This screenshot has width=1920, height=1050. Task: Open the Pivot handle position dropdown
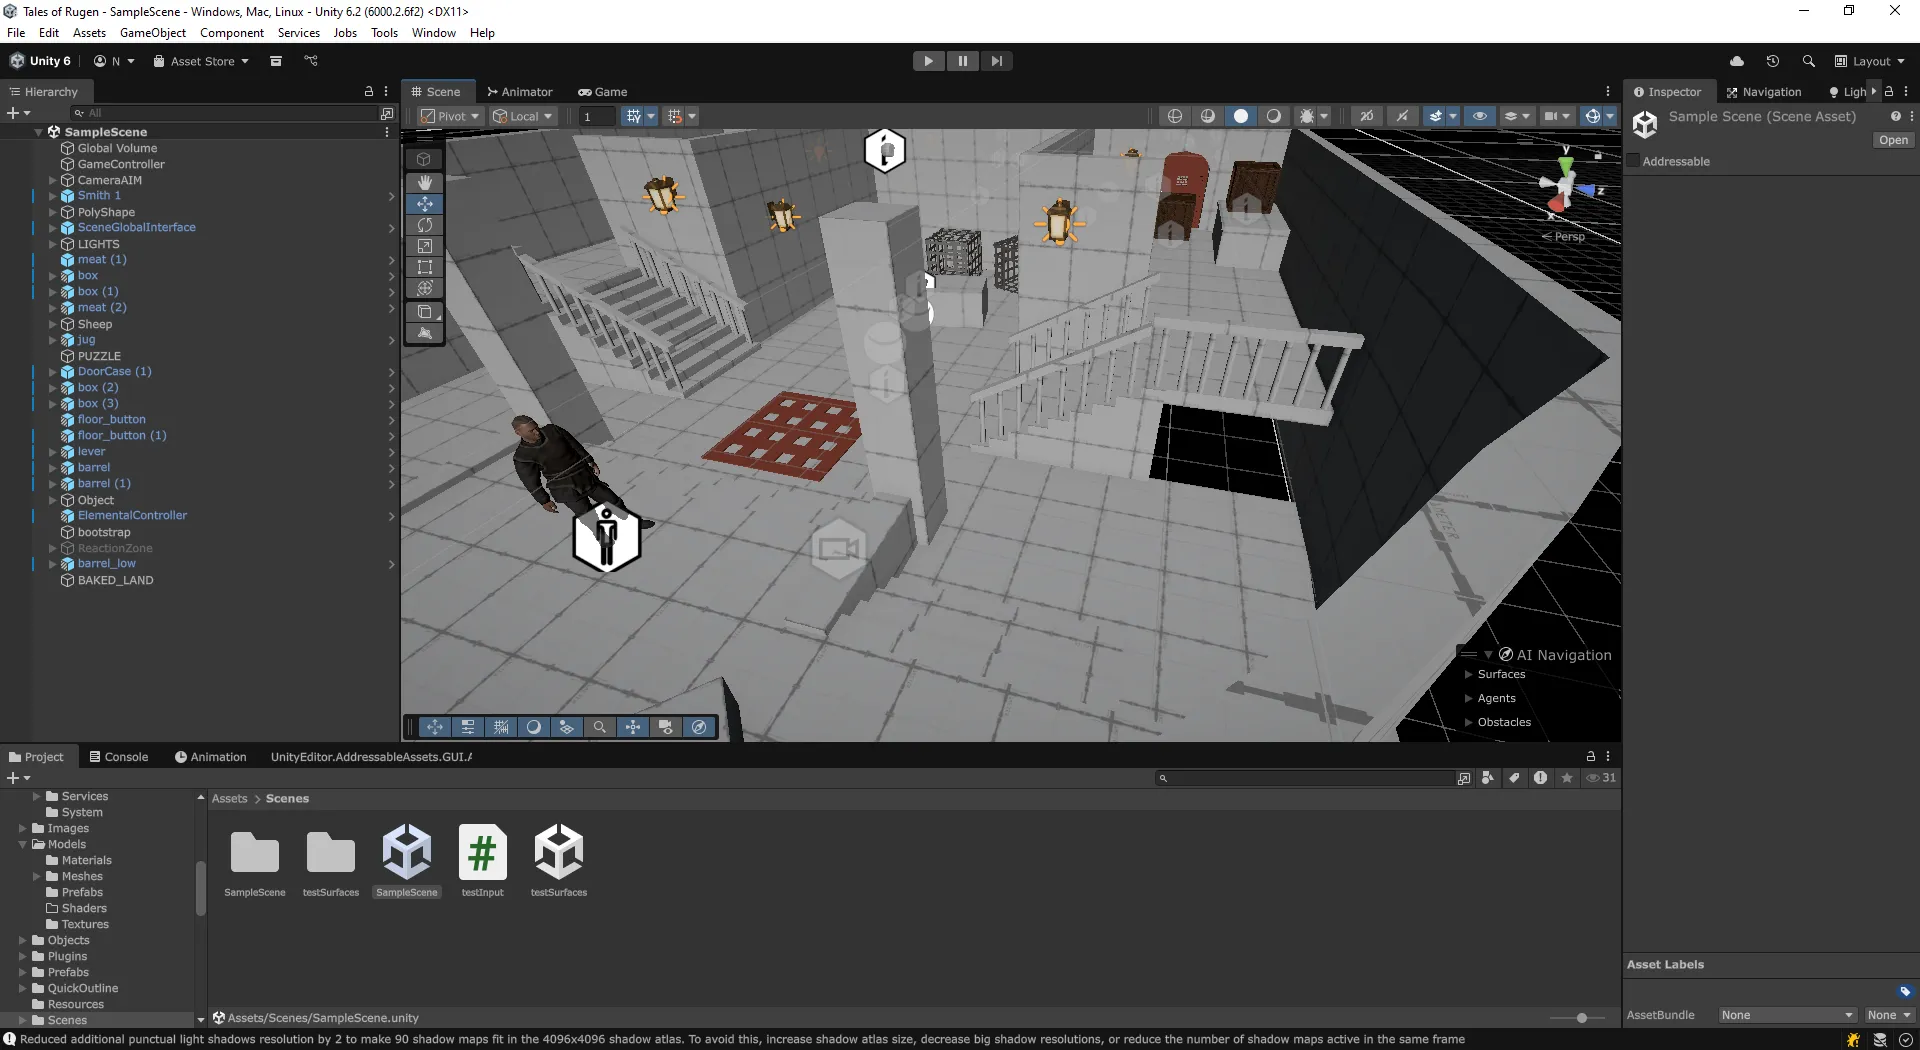(x=450, y=116)
